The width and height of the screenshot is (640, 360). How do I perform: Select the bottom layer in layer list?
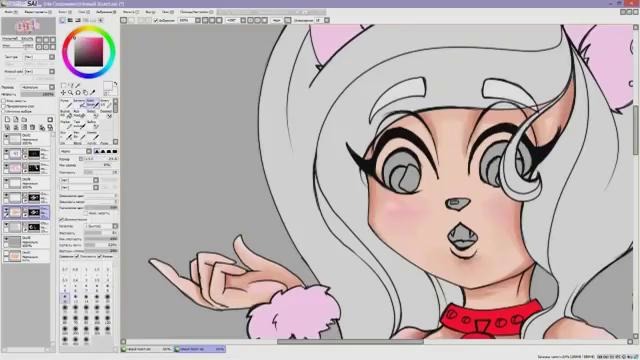coord(26,256)
